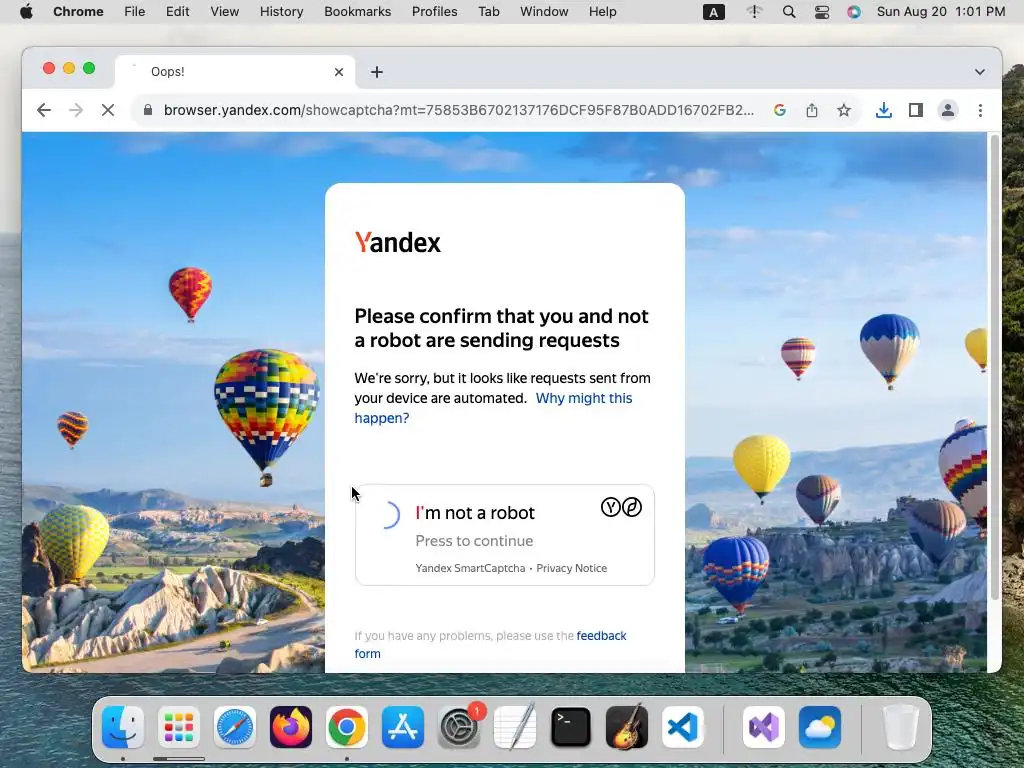This screenshot has height=768, width=1024.
Task: Open TextEdit from the Dock
Action: pos(515,727)
